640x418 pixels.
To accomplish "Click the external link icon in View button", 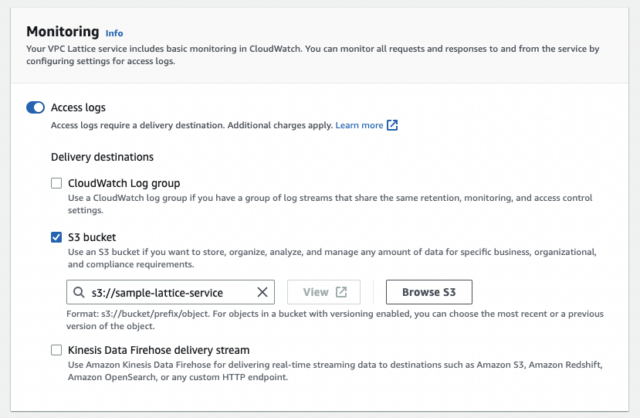I will pyautogui.click(x=341, y=292).
